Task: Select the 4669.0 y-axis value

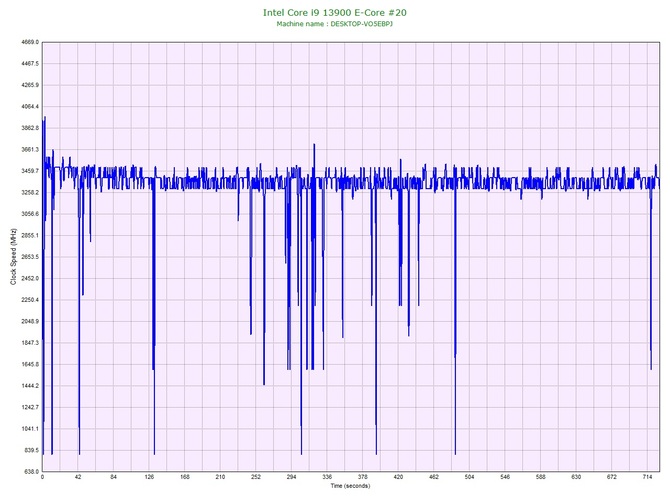Action: click(x=30, y=42)
